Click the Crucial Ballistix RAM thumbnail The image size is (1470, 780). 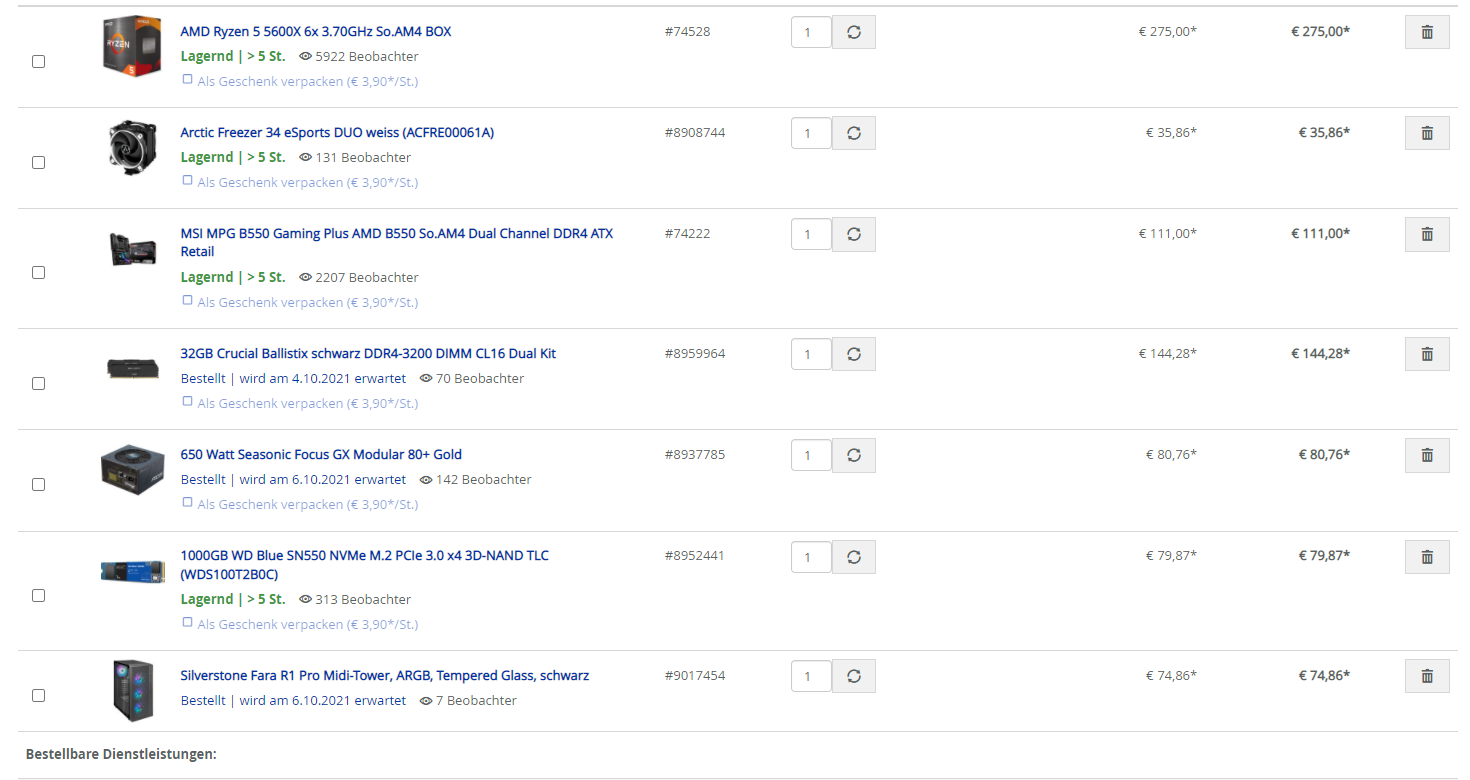133,368
